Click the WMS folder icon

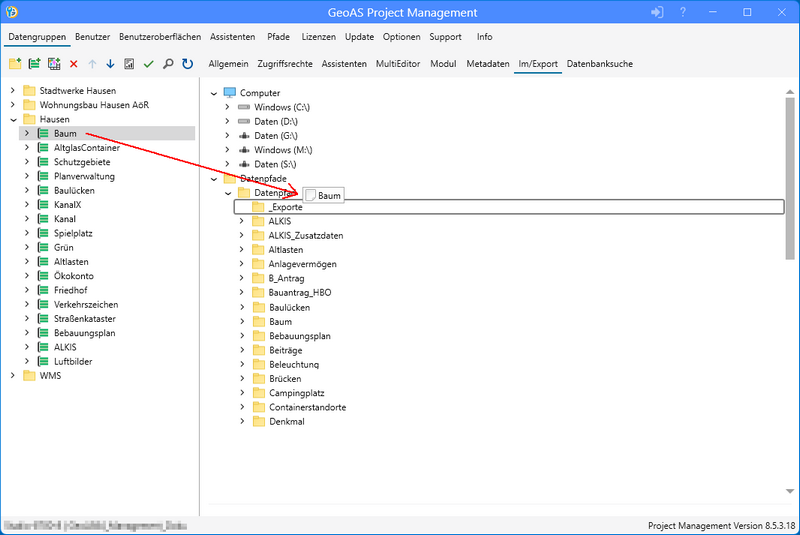tap(30, 376)
